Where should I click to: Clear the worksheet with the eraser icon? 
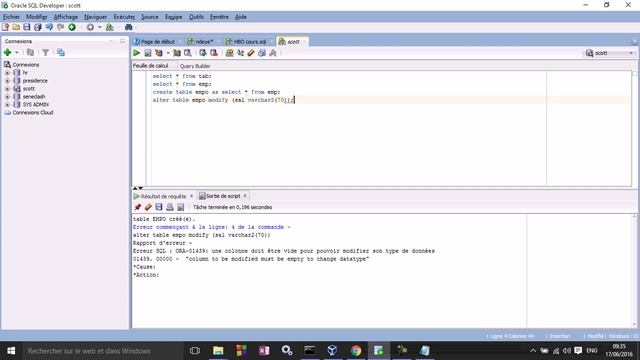coord(251,53)
